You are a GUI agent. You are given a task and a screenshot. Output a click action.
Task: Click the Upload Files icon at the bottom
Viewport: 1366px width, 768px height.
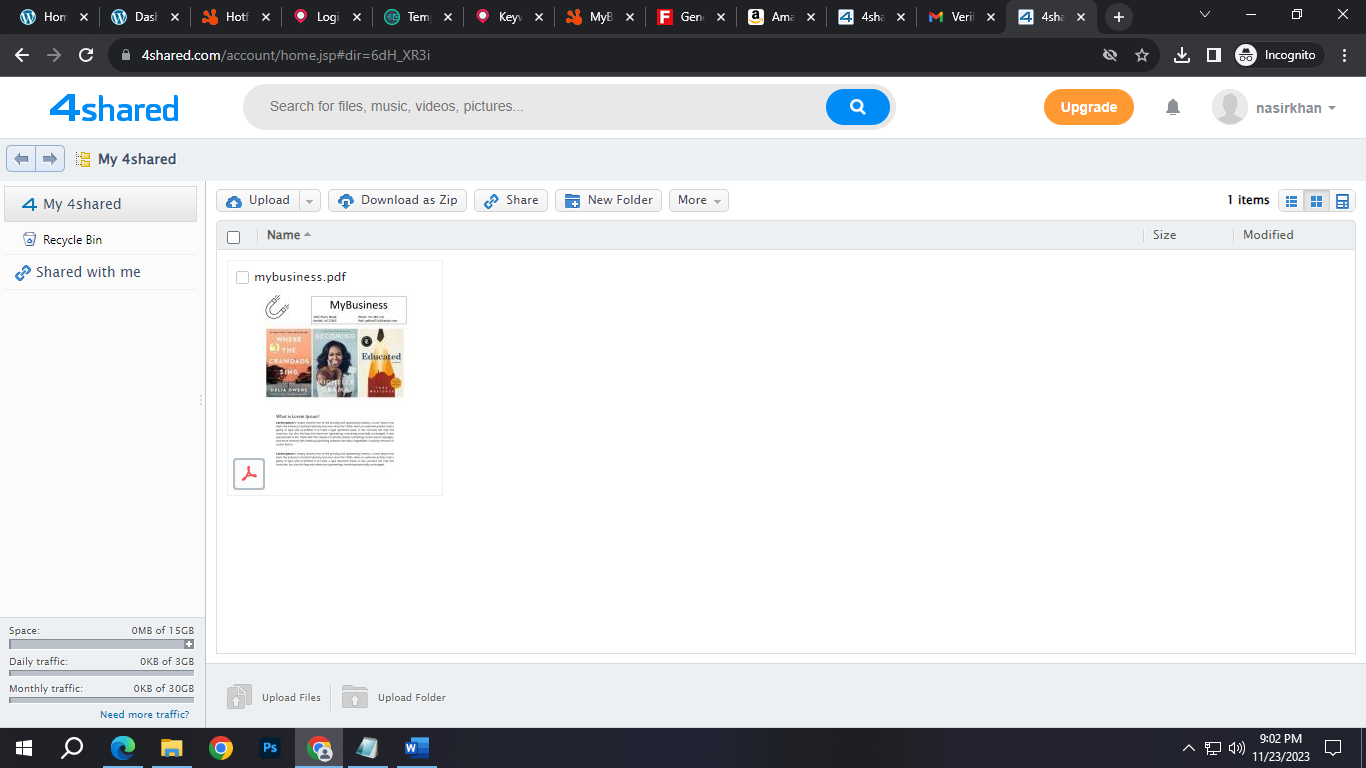239,697
